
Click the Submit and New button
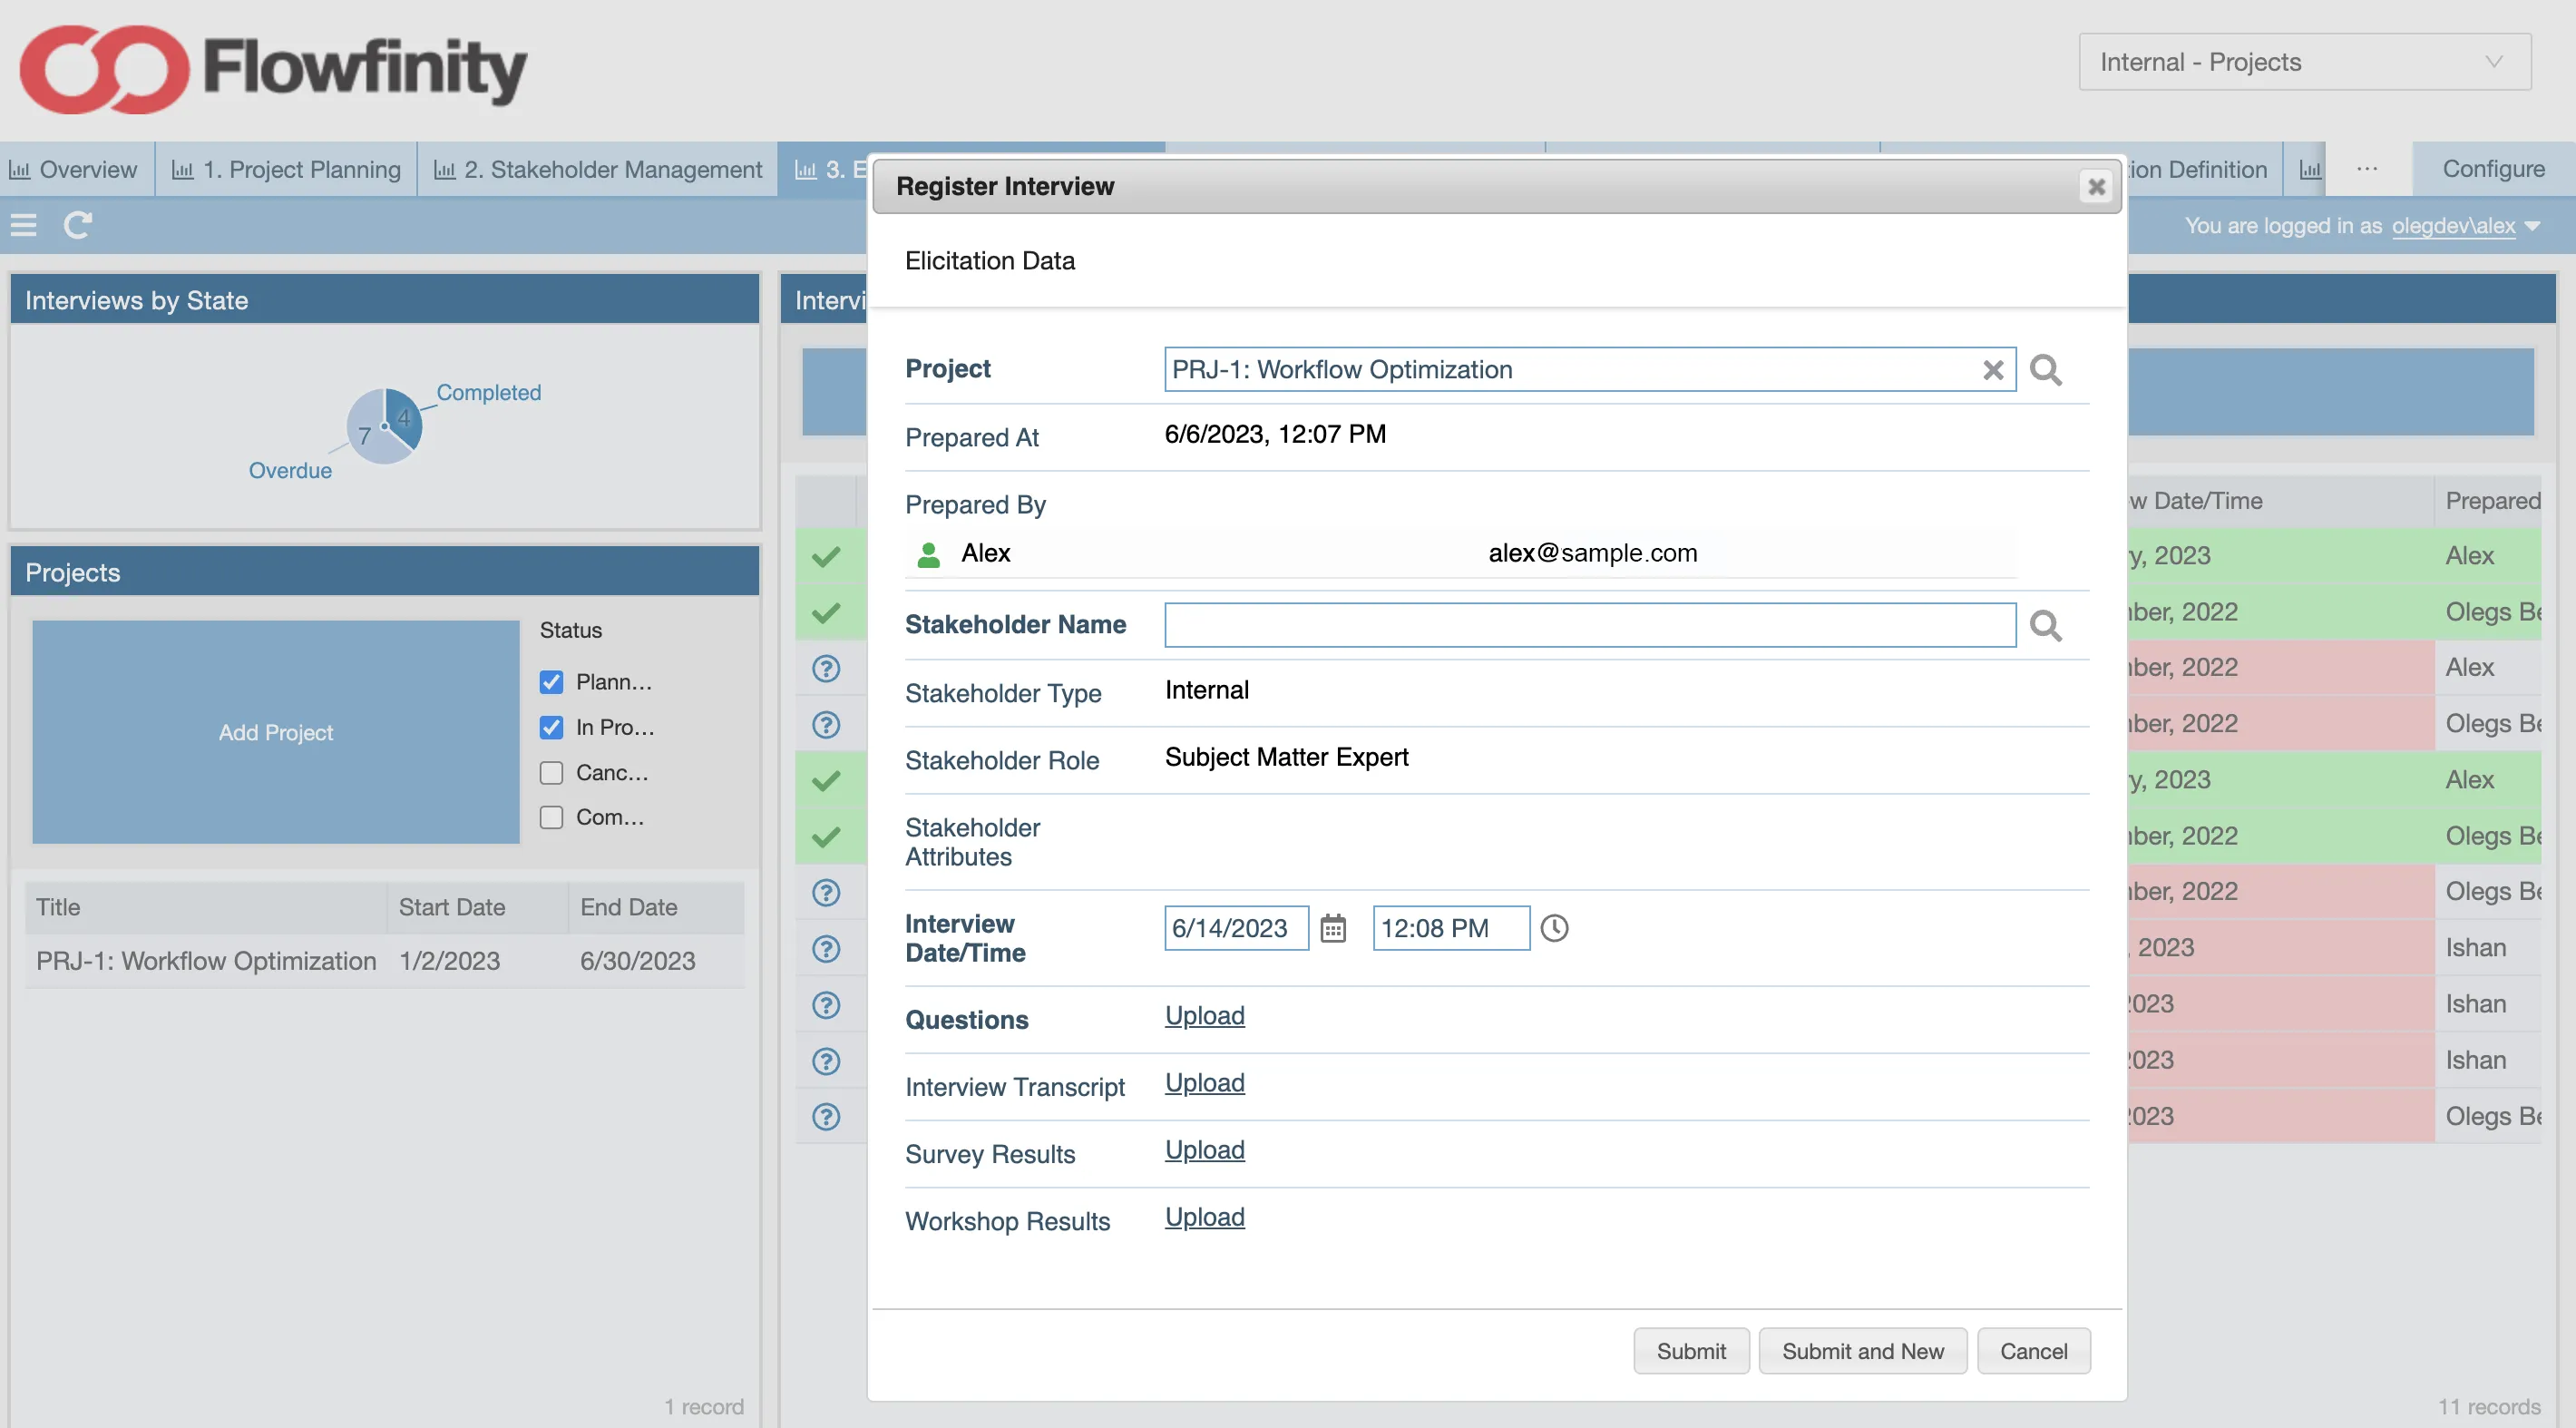tap(1862, 1350)
